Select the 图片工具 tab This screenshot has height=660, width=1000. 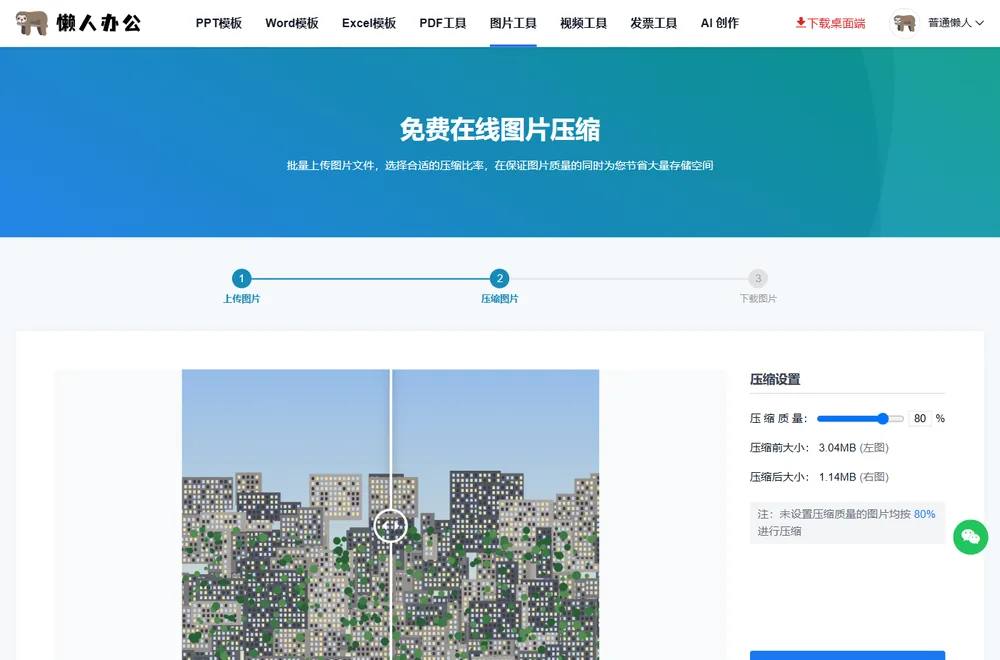[513, 23]
